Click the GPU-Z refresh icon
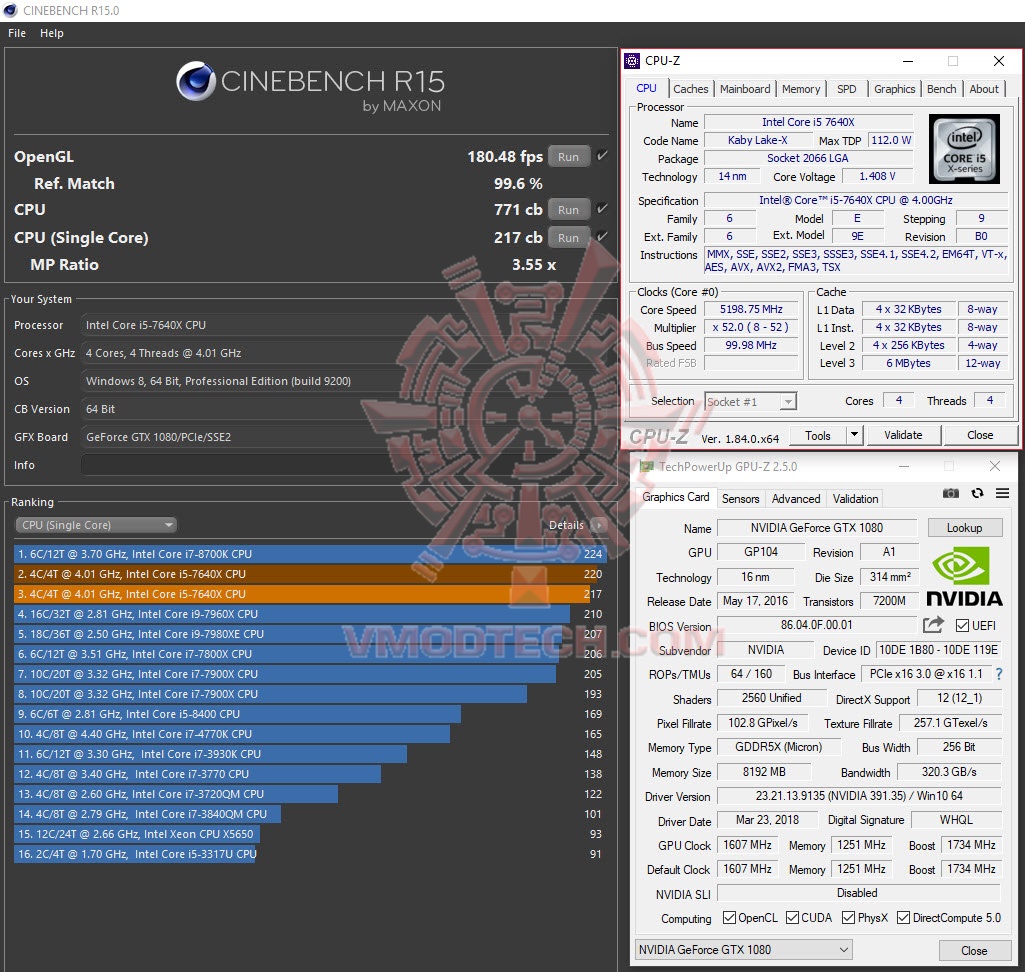Screen dimensions: 1025x972 [x=977, y=494]
